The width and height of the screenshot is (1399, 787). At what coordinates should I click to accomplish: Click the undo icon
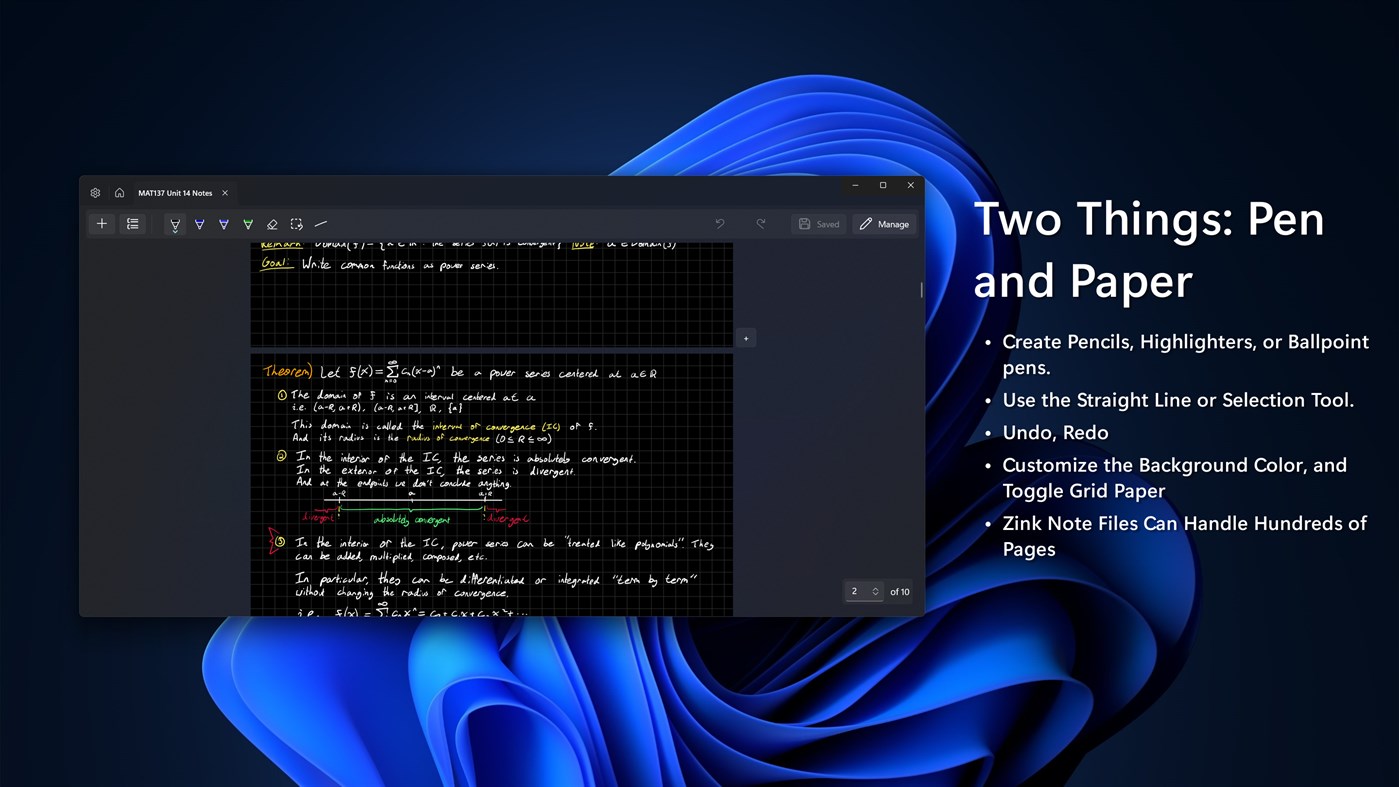719,223
